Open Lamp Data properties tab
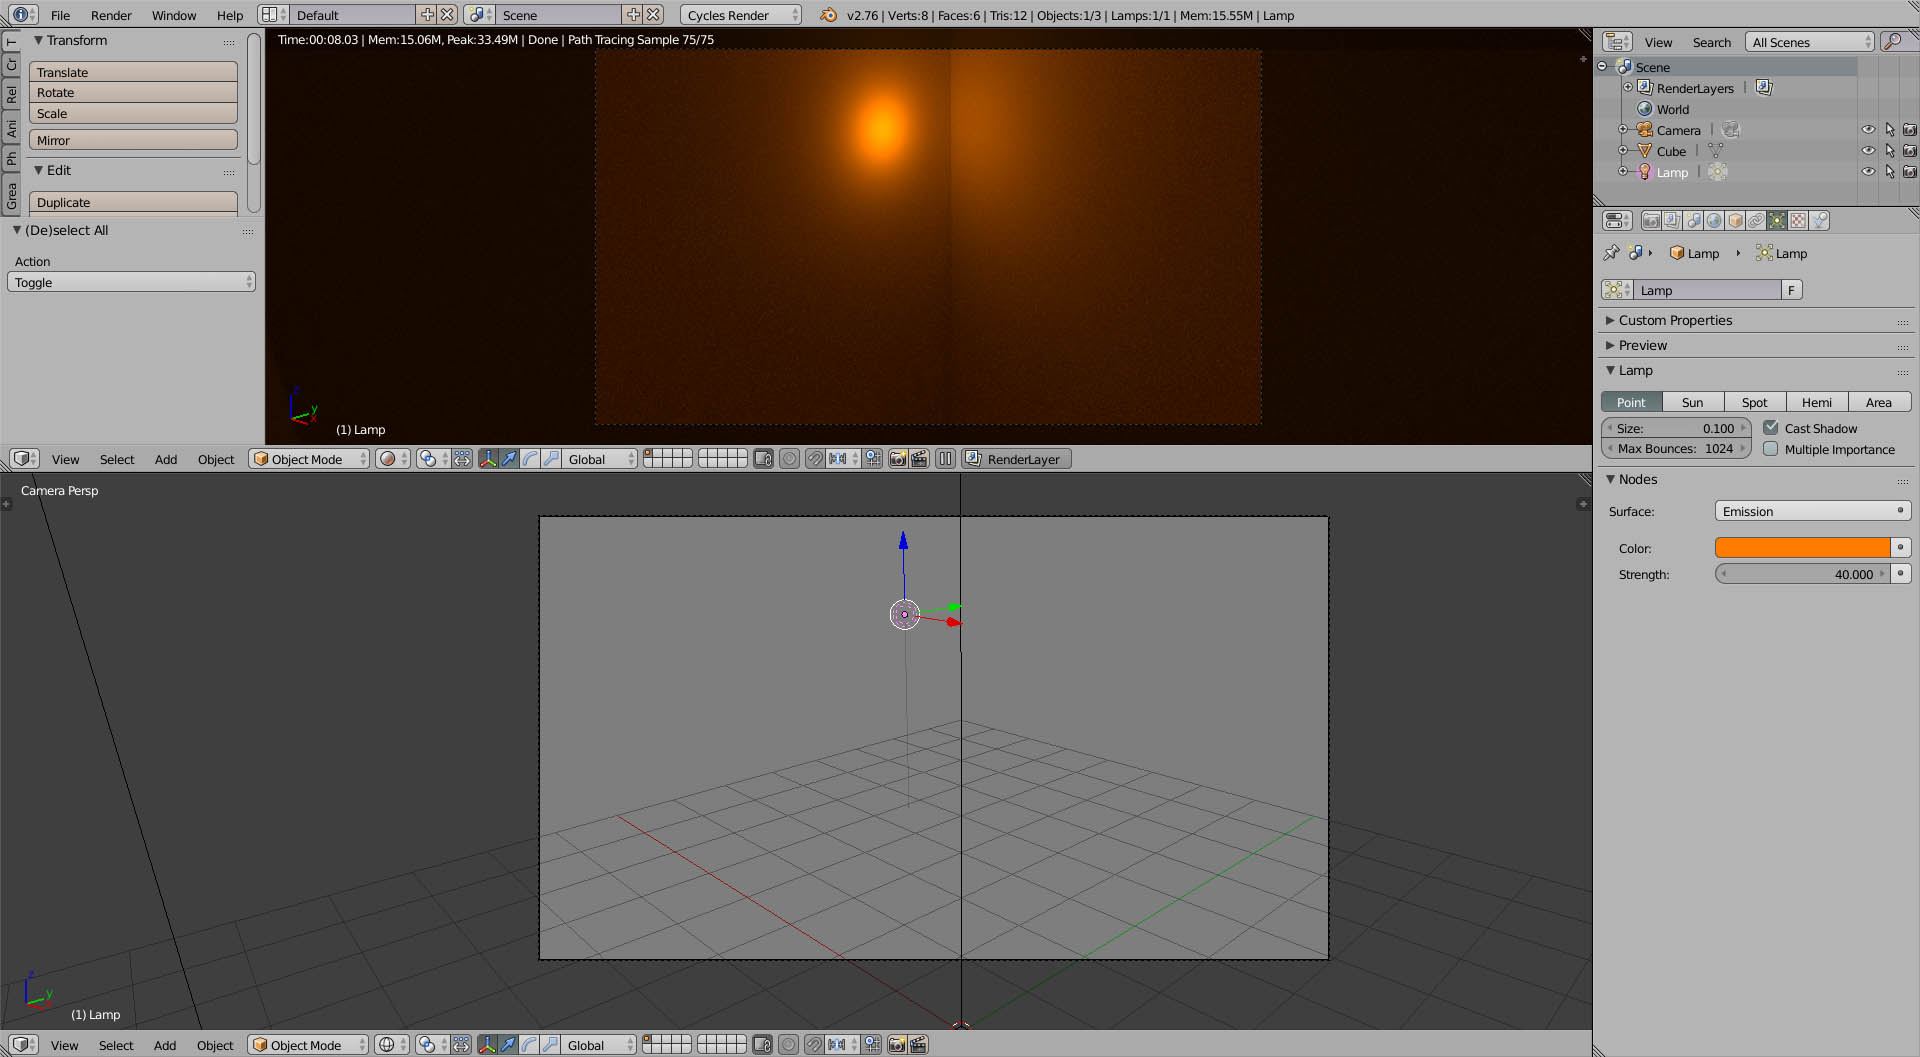Viewport: 1920px width, 1057px height. 1777,221
